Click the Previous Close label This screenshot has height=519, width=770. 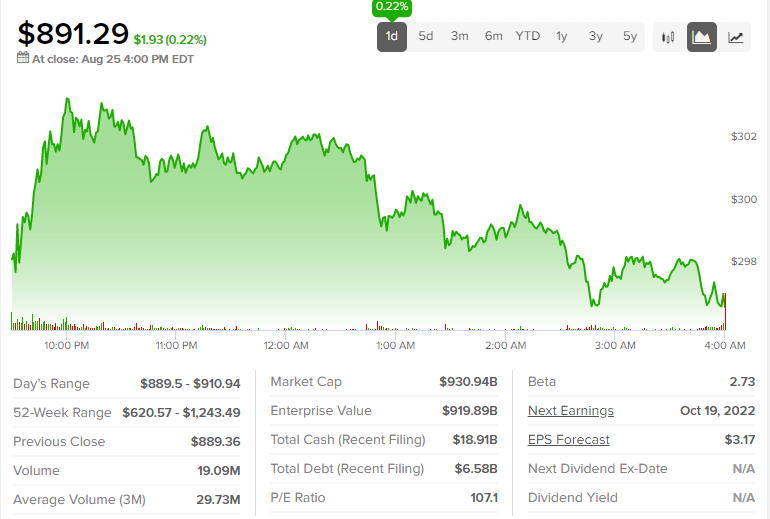tap(59, 441)
